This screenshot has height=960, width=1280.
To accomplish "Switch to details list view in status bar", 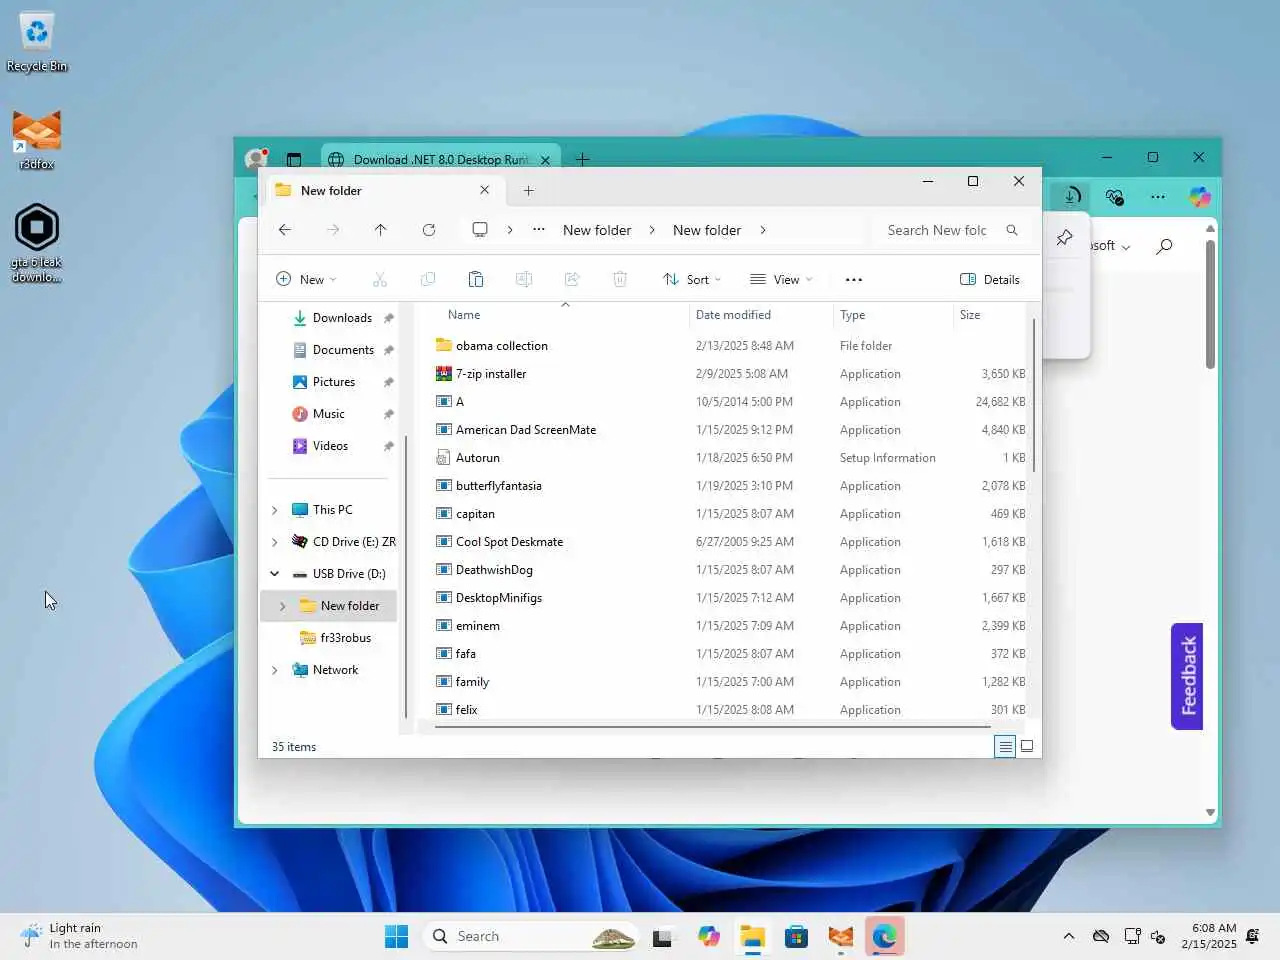I will tap(1005, 746).
